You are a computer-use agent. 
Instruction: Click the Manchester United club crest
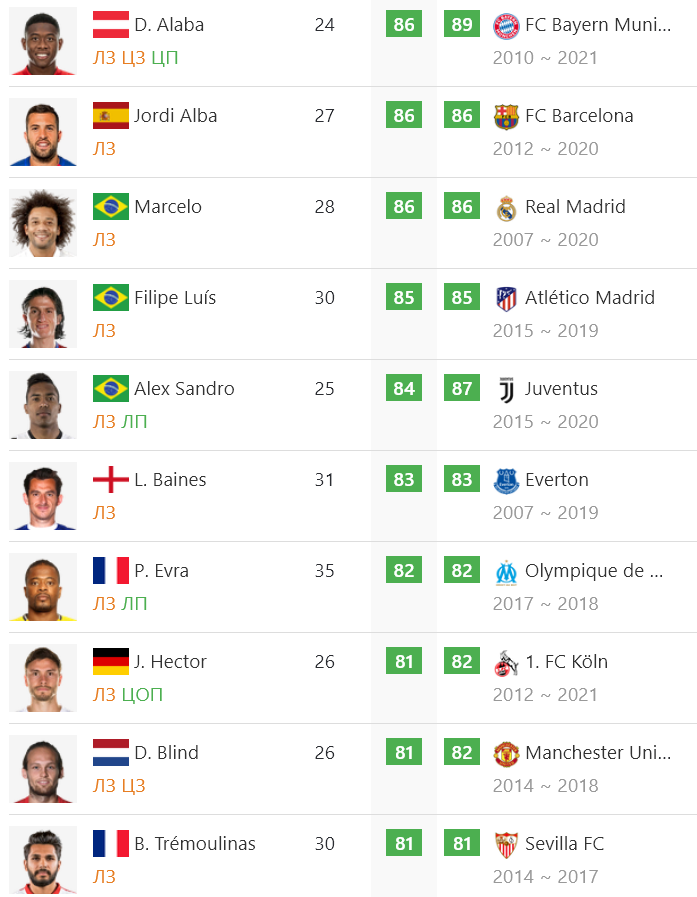coord(506,753)
